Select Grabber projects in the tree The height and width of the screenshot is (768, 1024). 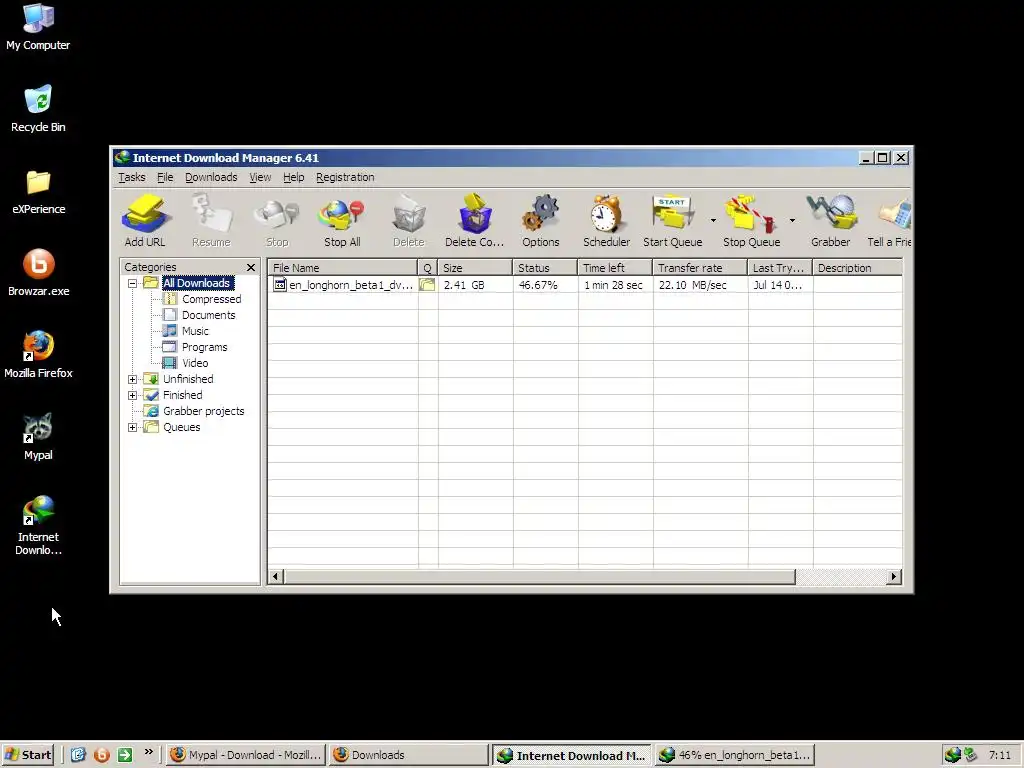click(204, 411)
